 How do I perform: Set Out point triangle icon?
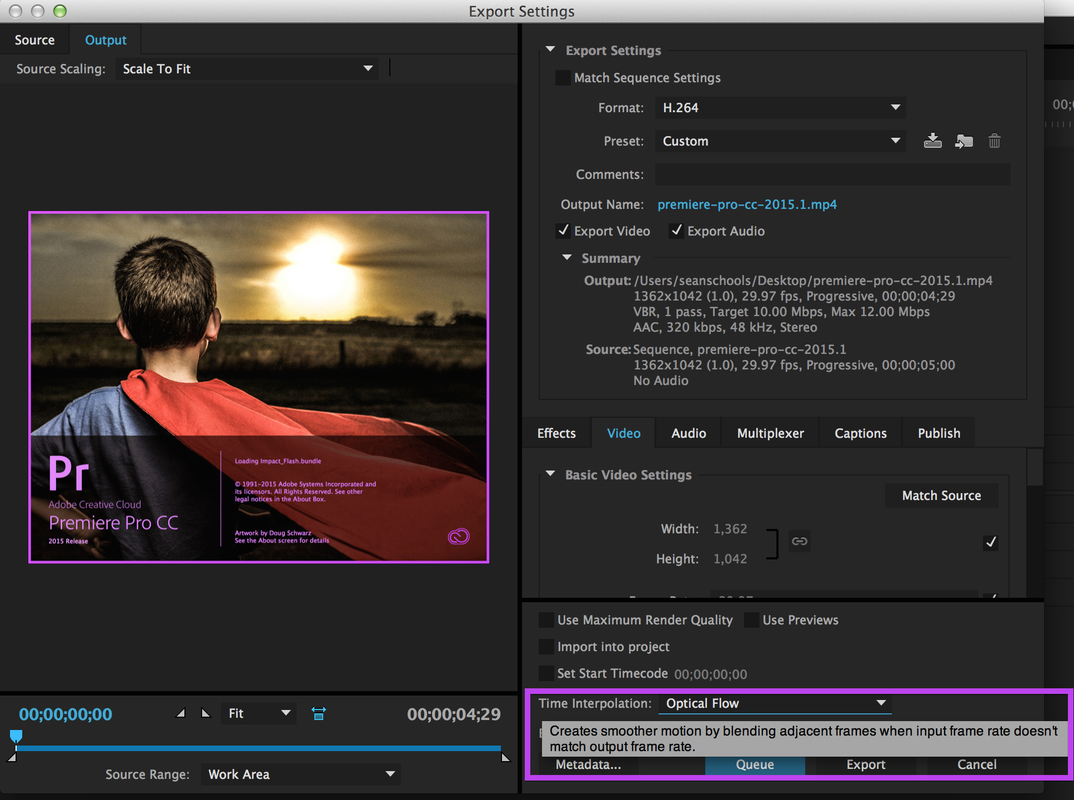(x=205, y=713)
